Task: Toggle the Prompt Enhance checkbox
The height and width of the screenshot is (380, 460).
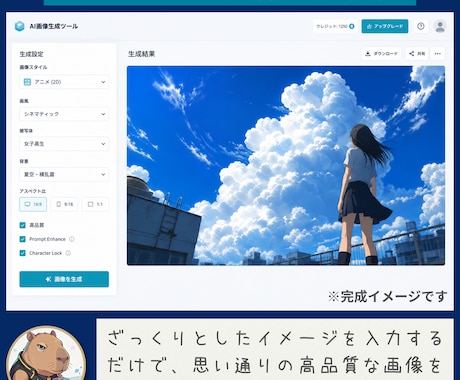Action: (22, 239)
